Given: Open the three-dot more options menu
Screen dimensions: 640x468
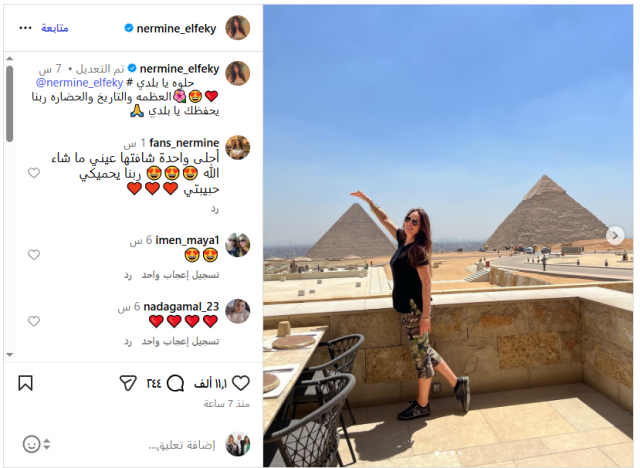Looking at the screenshot, I should click(25, 28).
